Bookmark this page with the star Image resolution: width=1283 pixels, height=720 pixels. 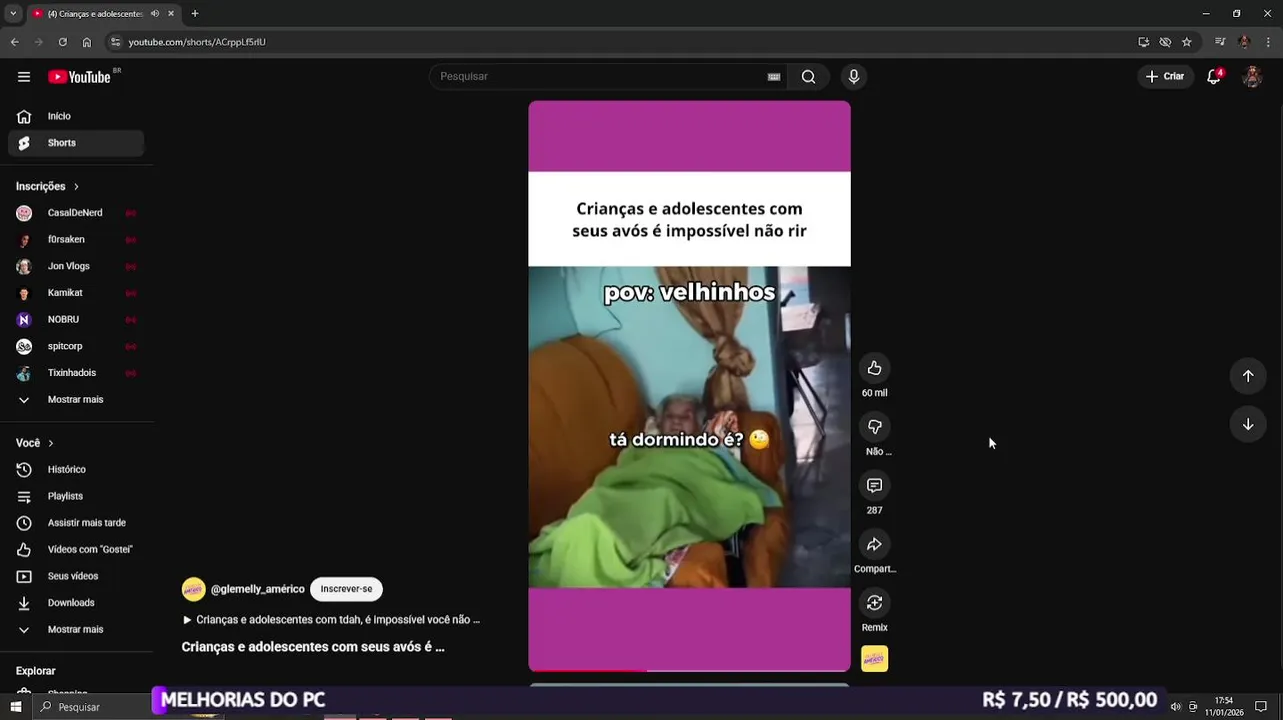coord(1187,42)
